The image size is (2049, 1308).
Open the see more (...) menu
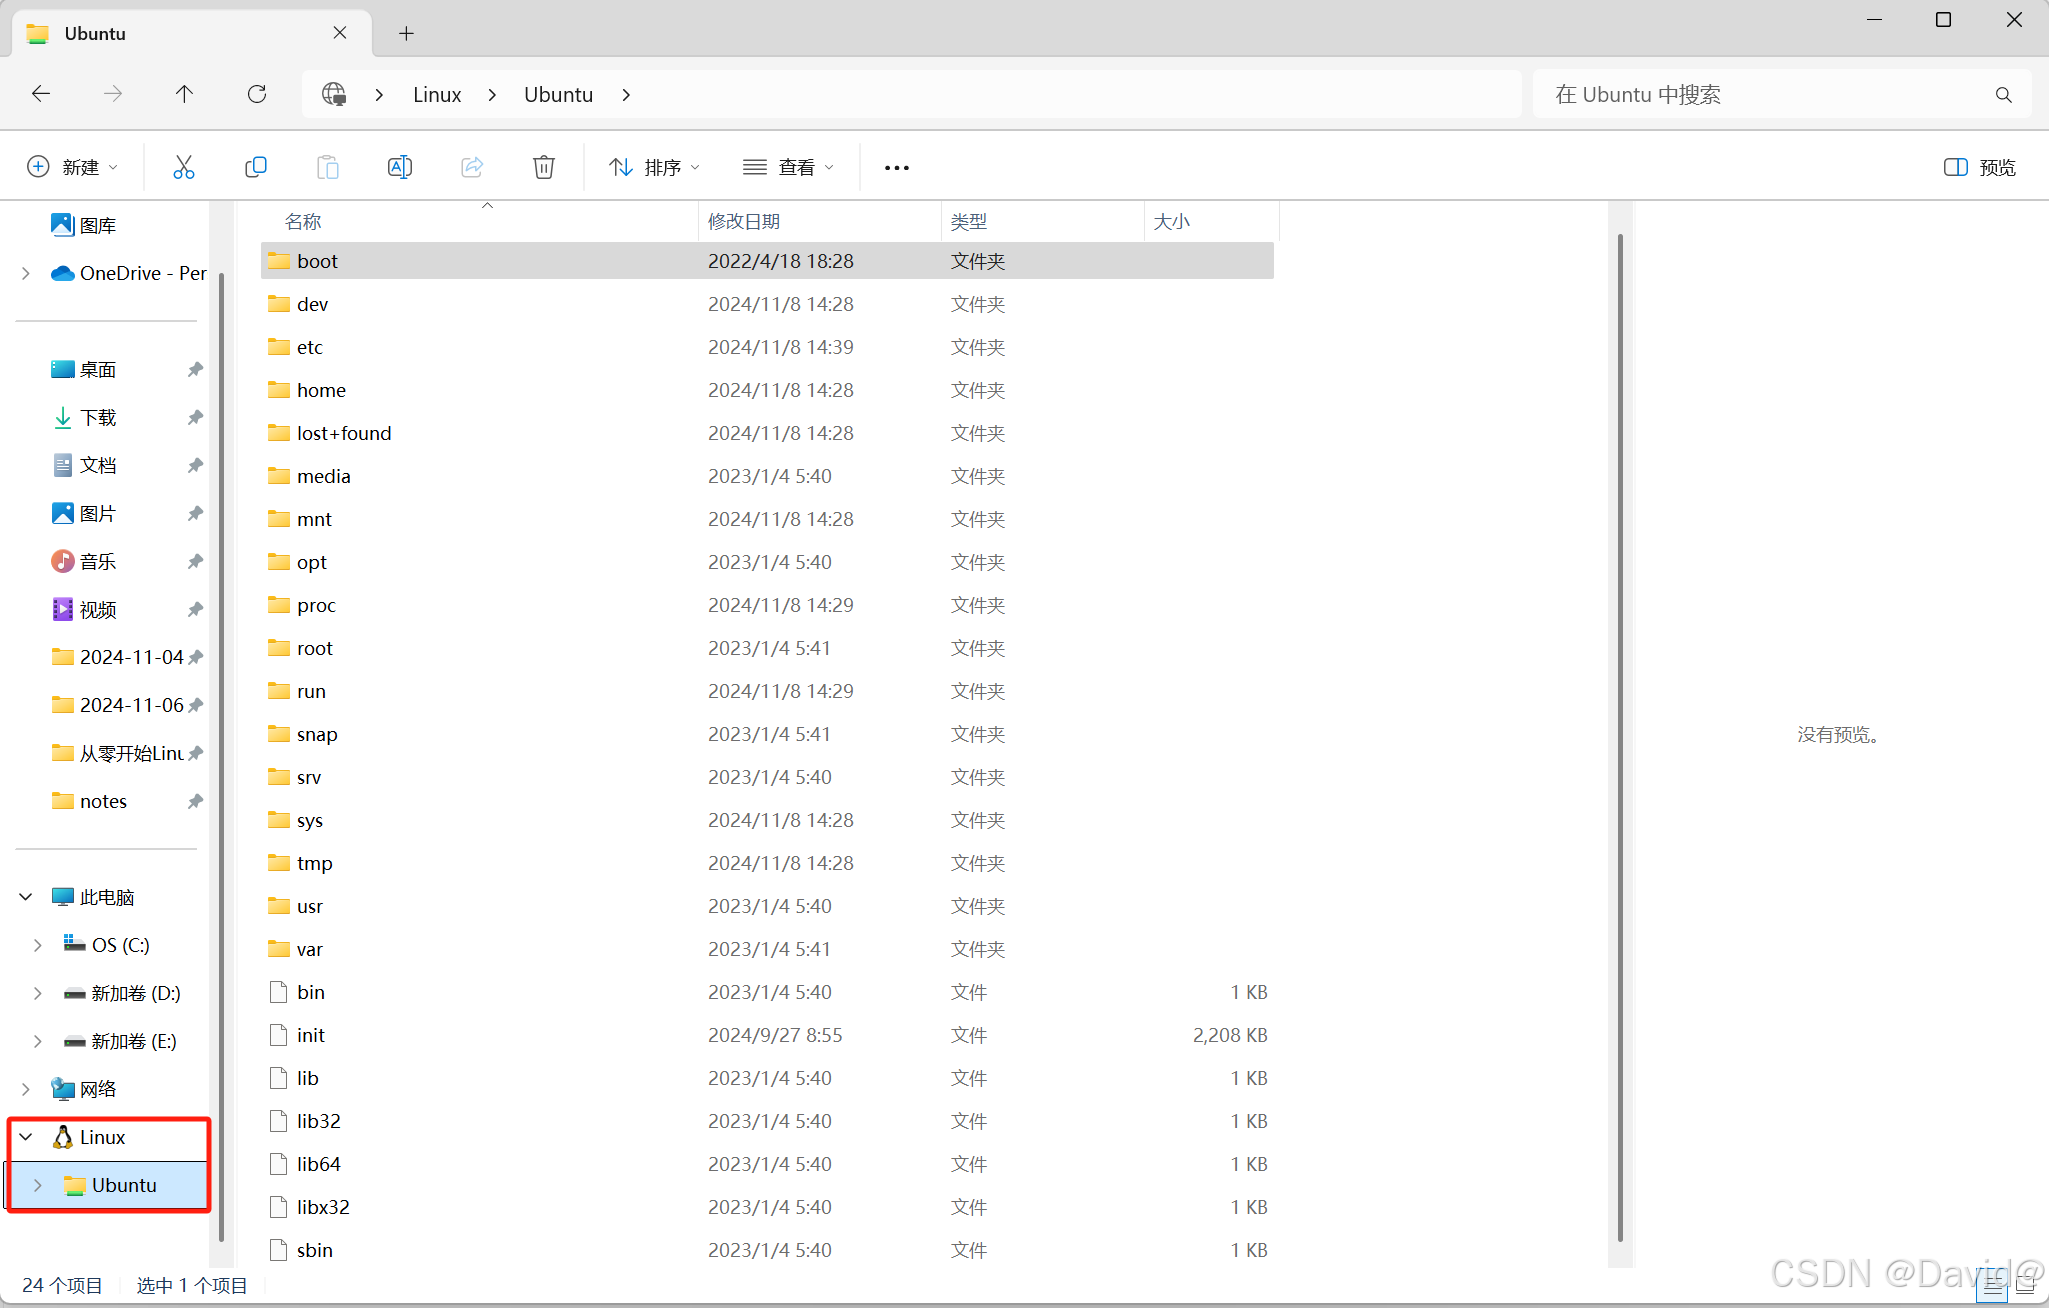pos(897,167)
